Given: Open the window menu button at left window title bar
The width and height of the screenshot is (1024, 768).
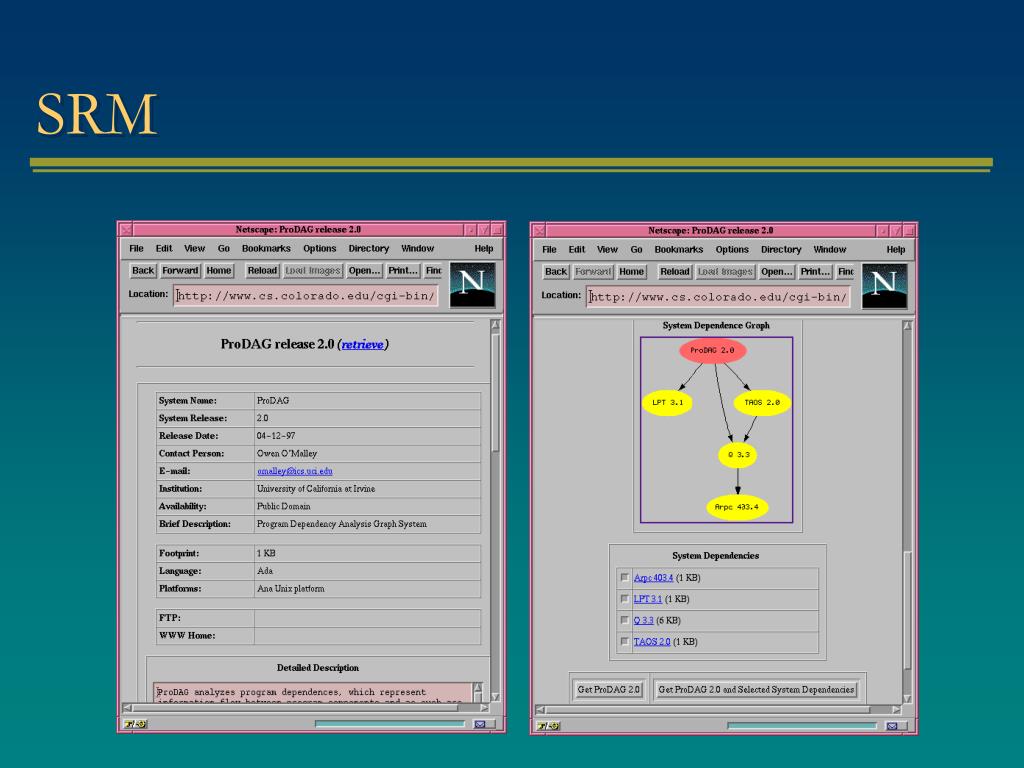Looking at the screenshot, I should tap(126, 230).
